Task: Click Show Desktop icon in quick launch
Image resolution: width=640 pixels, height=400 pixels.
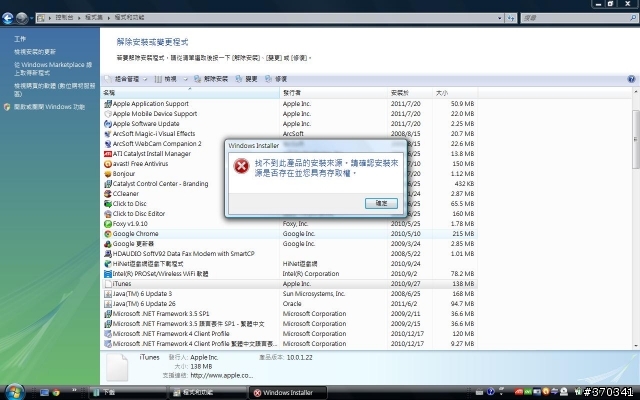Action: tap(44, 393)
